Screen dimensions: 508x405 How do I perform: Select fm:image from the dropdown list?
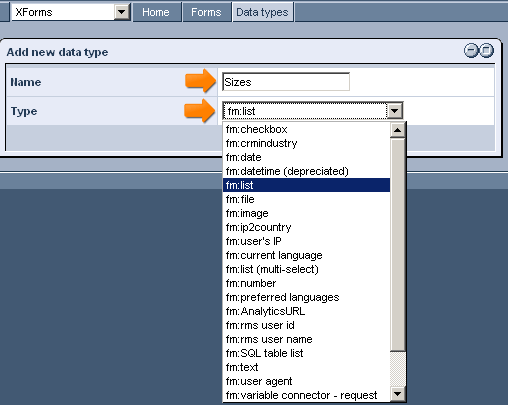(306, 213)
